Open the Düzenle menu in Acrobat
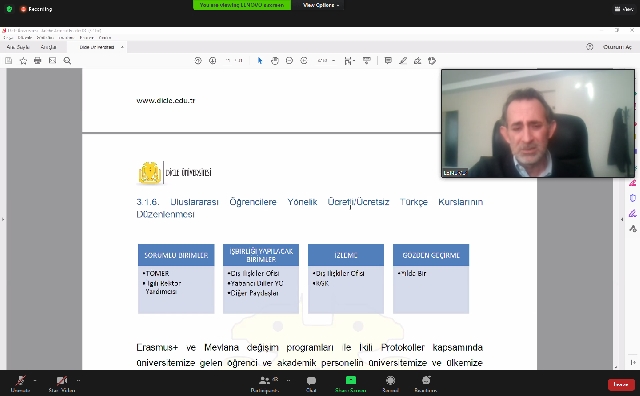This screenshot has height=396, width=640. coord(25,38)
